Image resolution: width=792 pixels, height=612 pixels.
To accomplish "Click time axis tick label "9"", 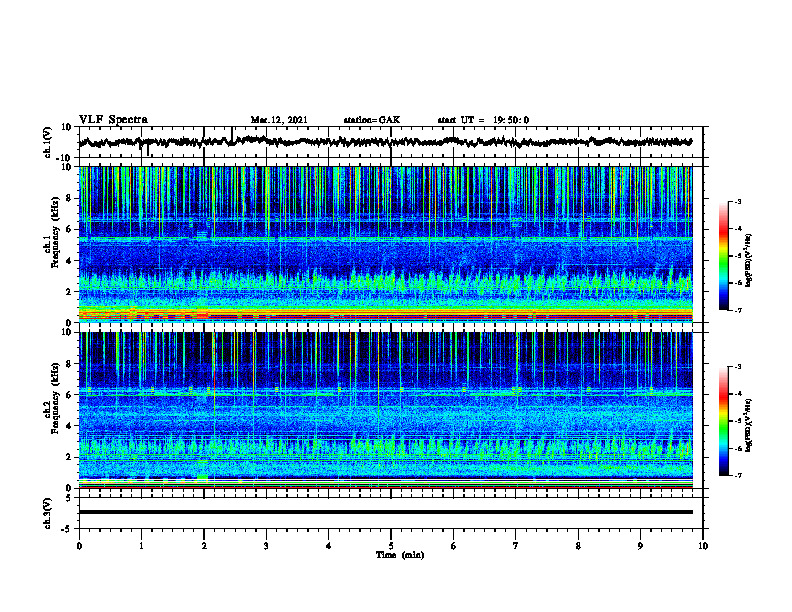I will tap(640, 546).
